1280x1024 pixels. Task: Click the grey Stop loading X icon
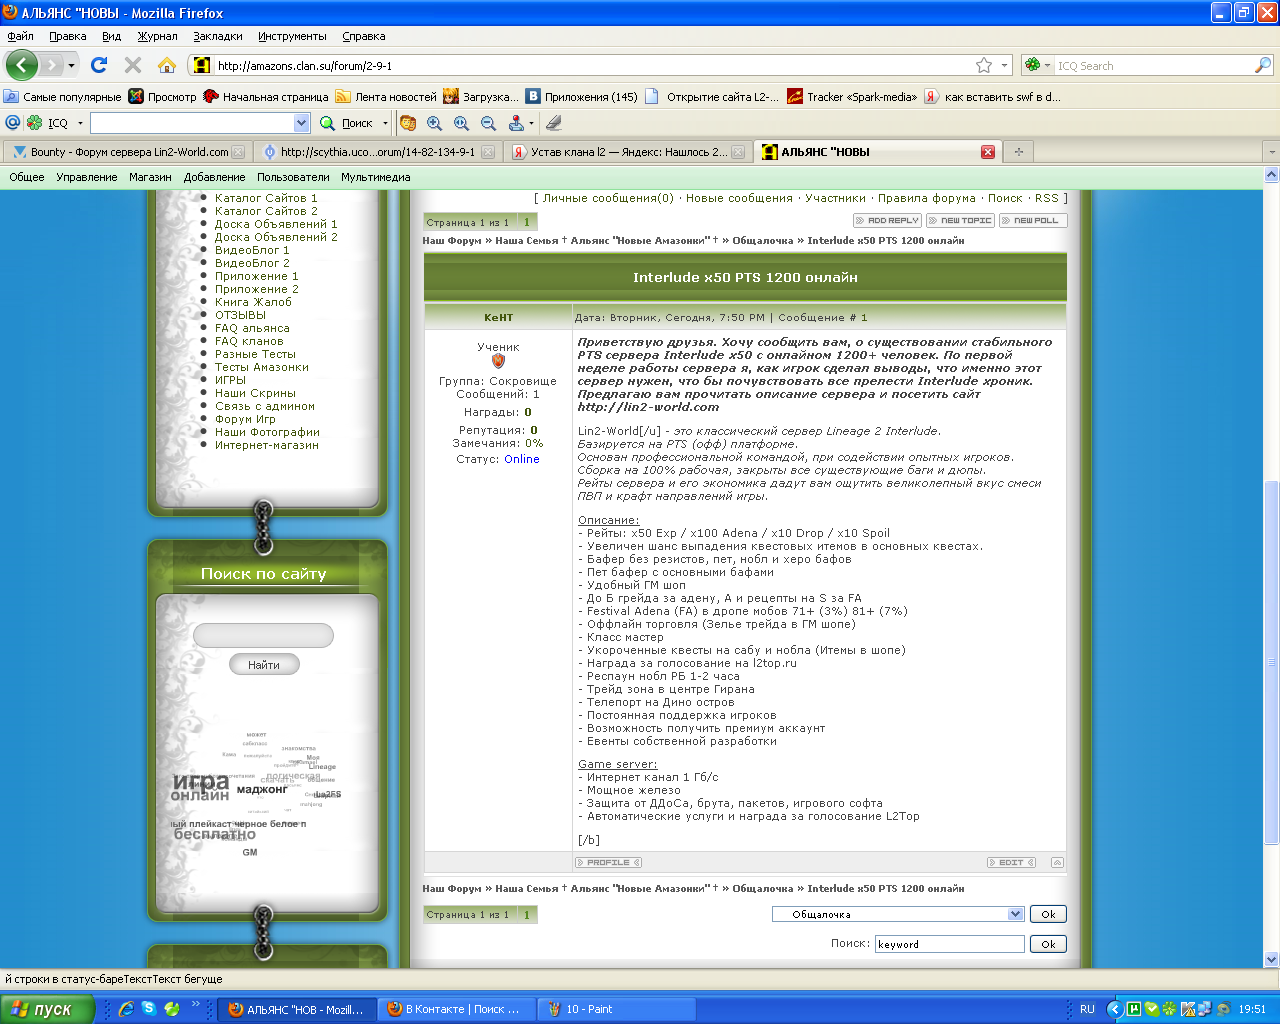(133, 65)
